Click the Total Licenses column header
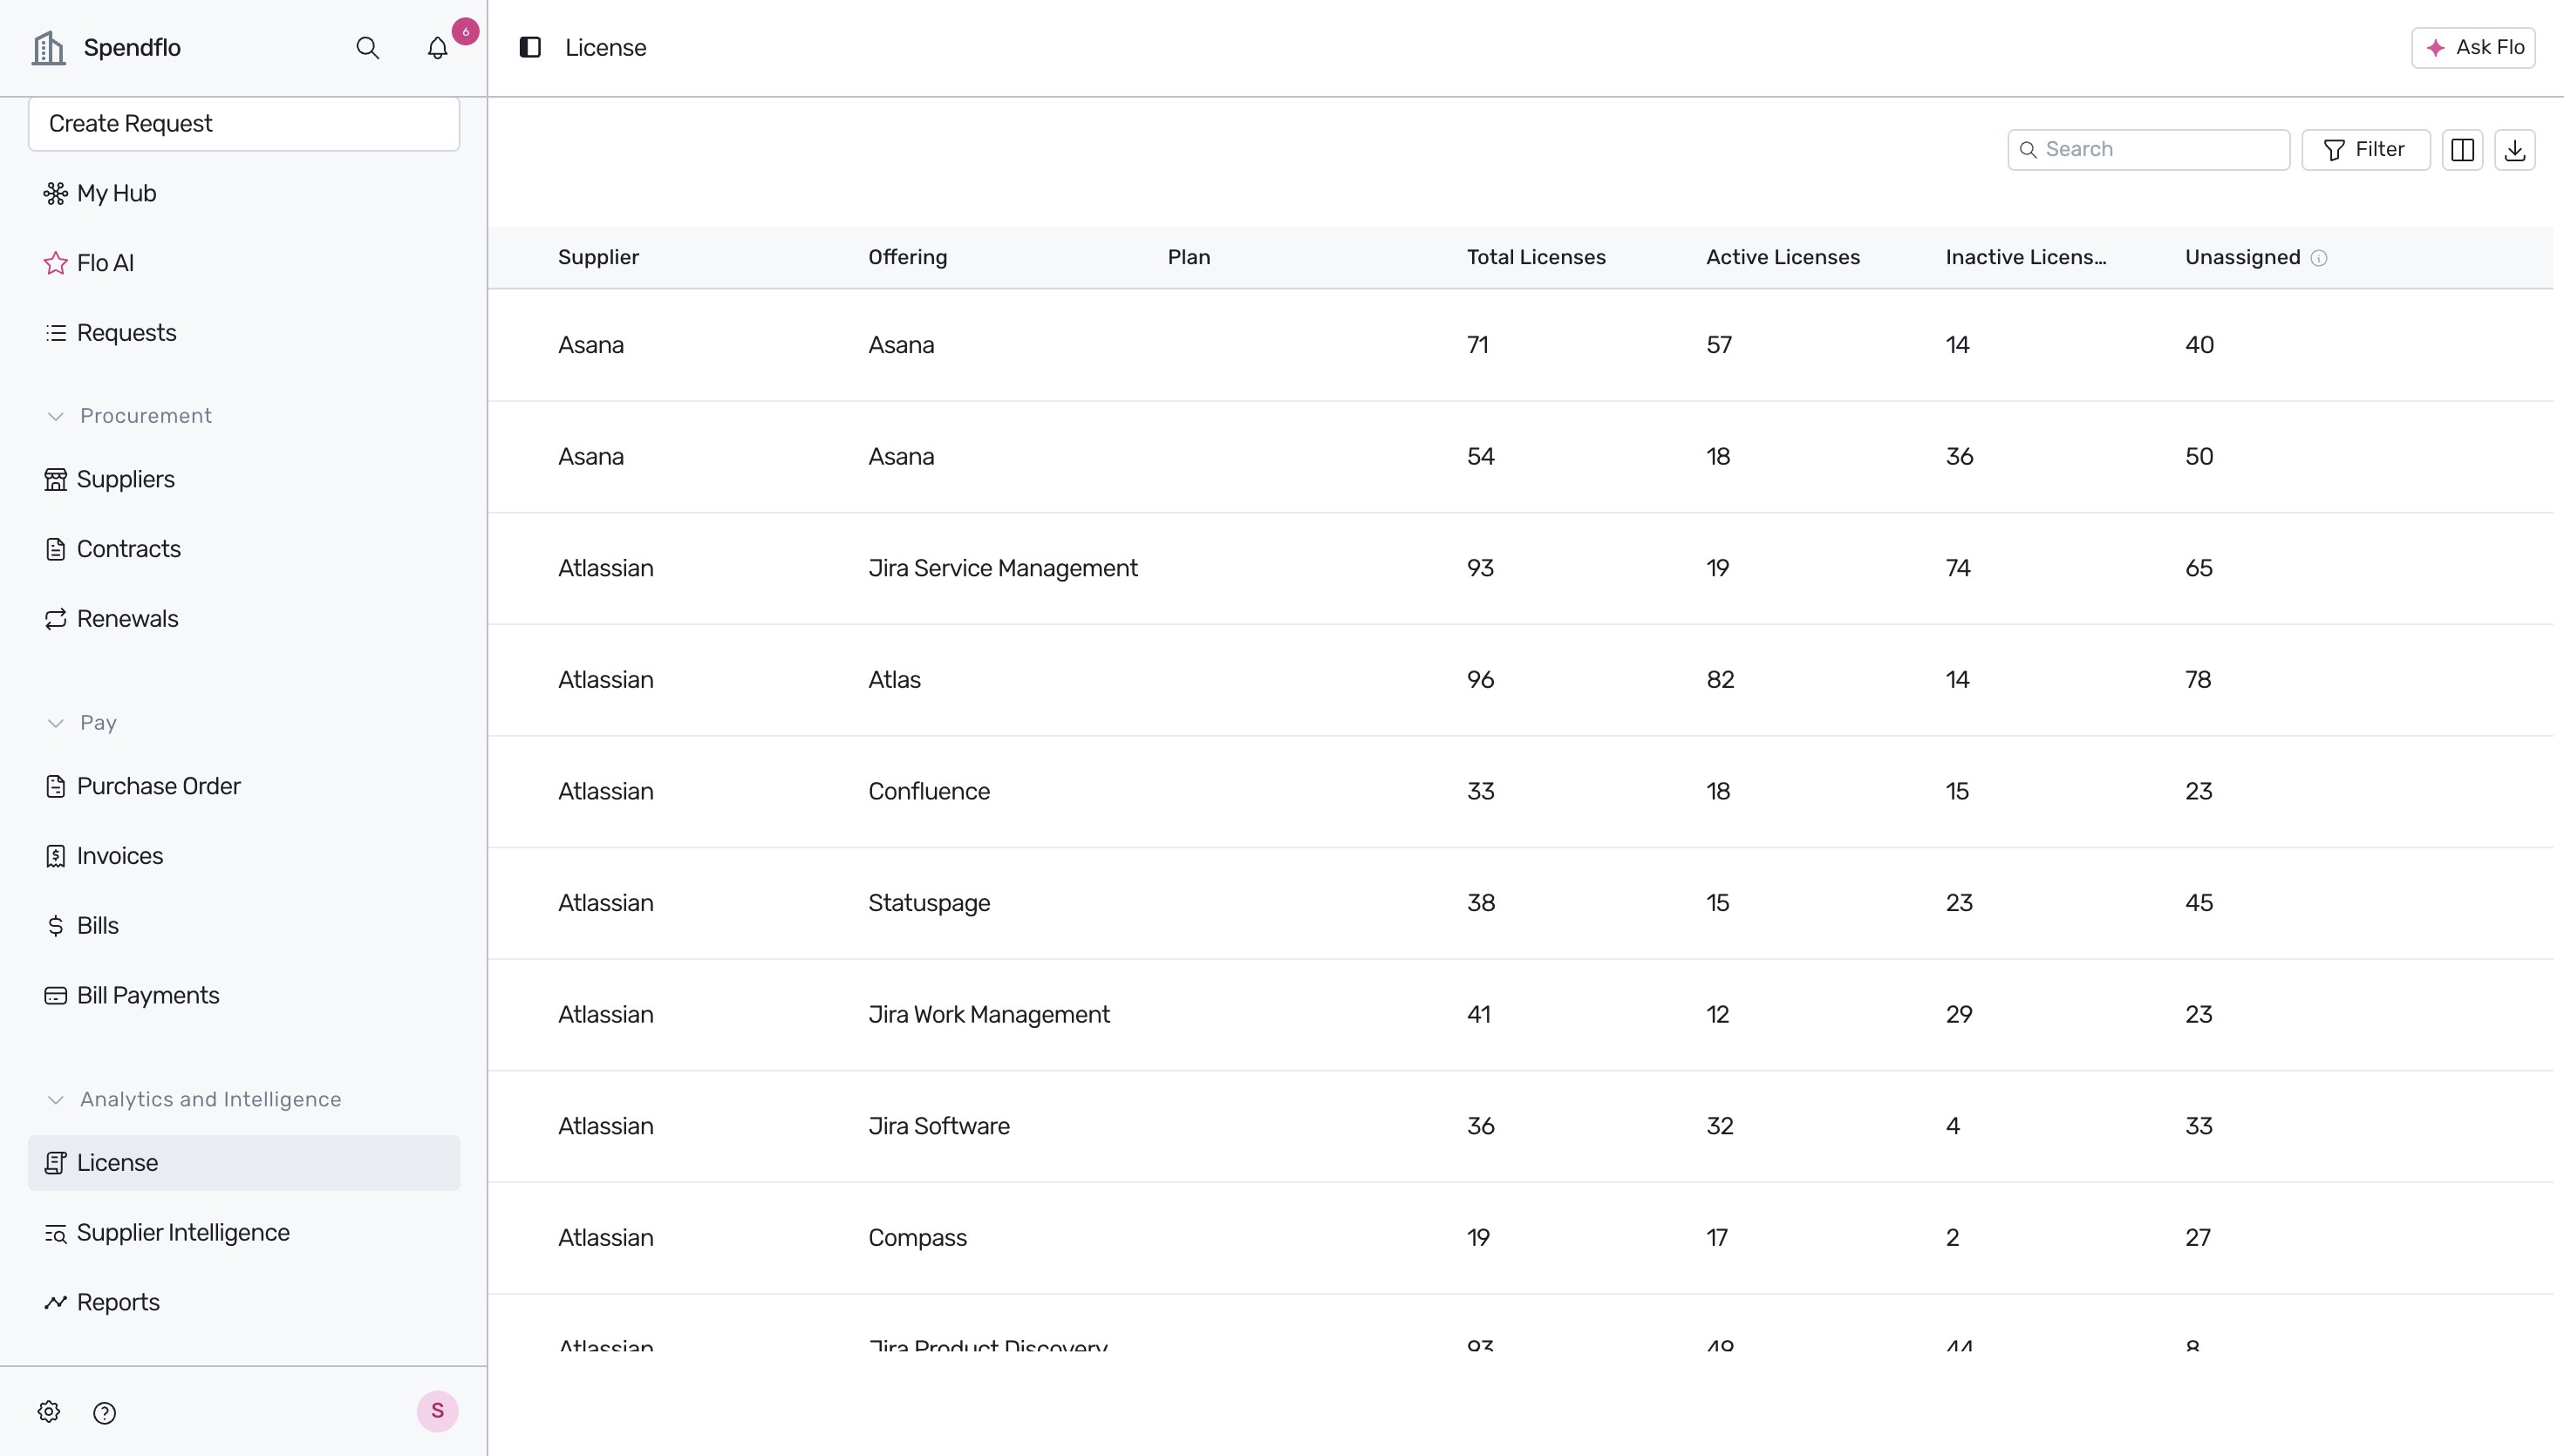2564x1456 pixels. (1536, 257)
